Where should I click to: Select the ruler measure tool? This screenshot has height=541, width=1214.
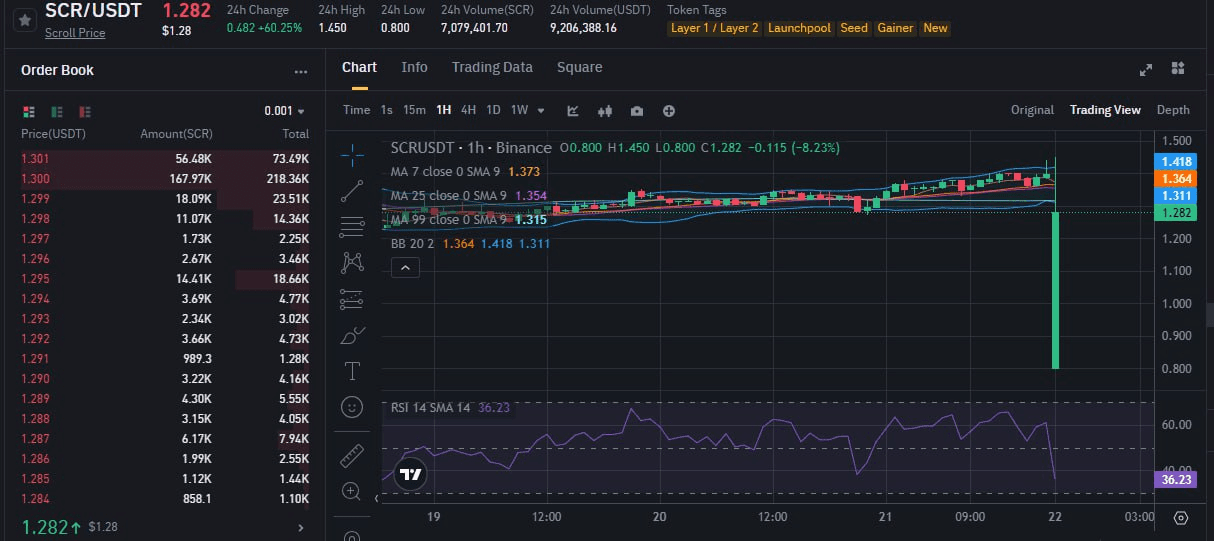tap(352, 455)
